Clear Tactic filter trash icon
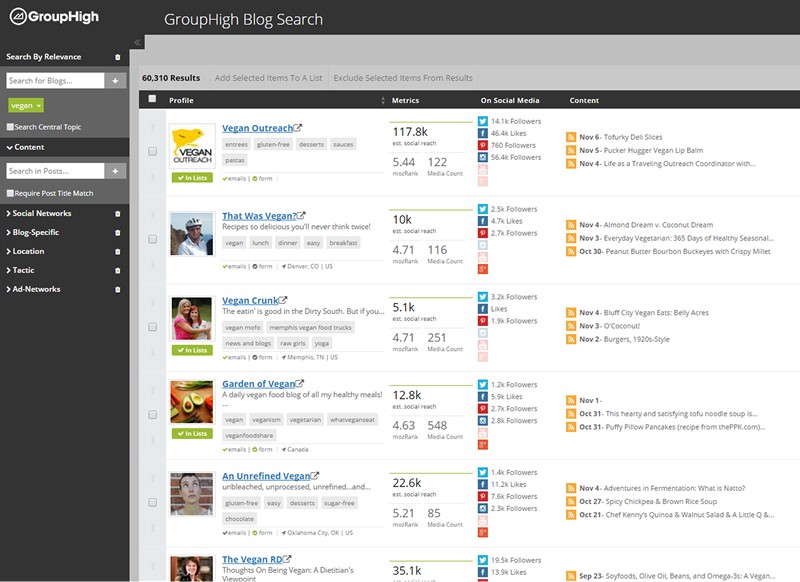Image resolution: width=800 pixels, height=582 pixels. point(118,270)
